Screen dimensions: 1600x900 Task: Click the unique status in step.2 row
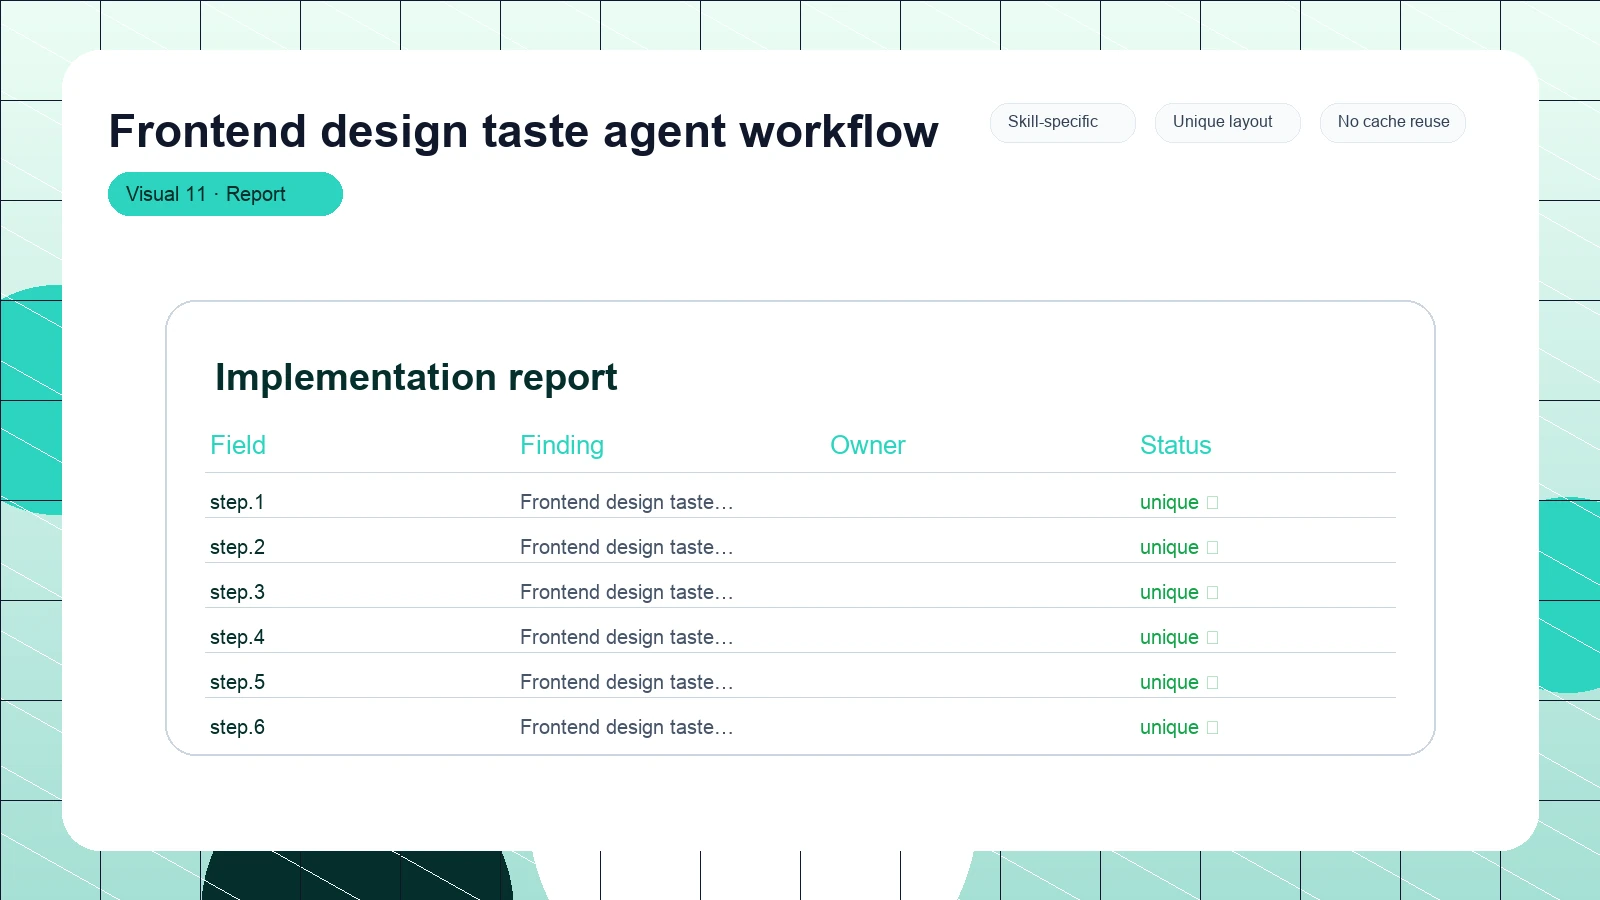click(1169, 547)
